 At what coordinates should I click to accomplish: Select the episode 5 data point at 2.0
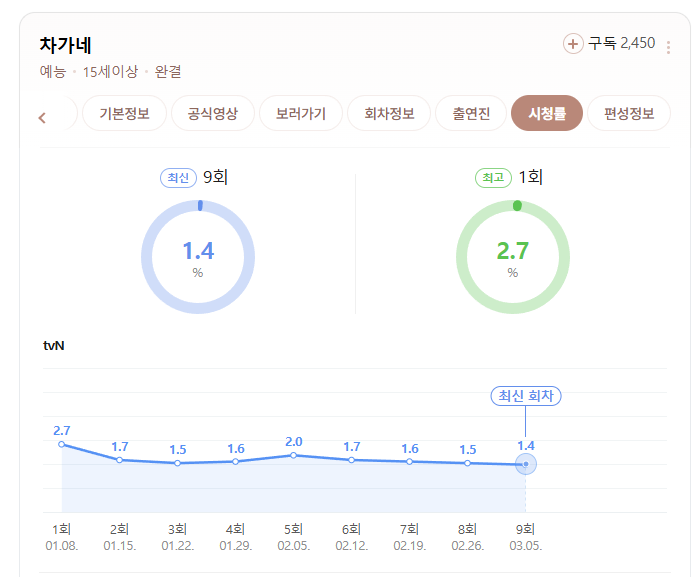[x=293, y=455]
